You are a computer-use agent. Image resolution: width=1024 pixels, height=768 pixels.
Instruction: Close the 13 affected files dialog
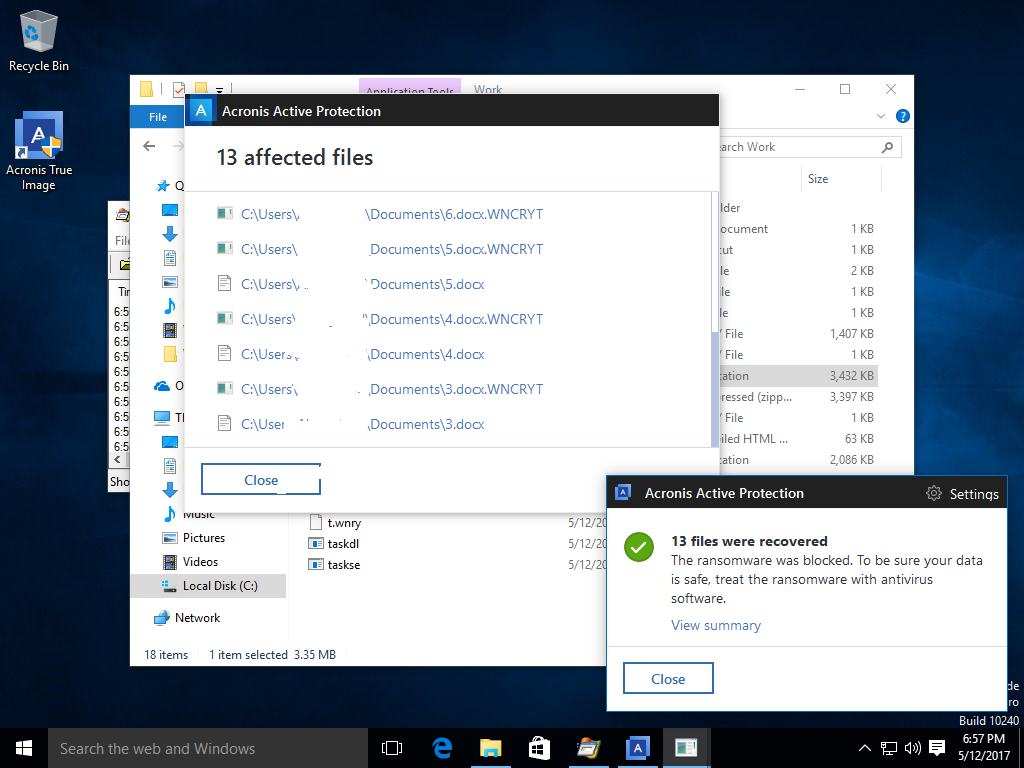(x=261, y=480)
